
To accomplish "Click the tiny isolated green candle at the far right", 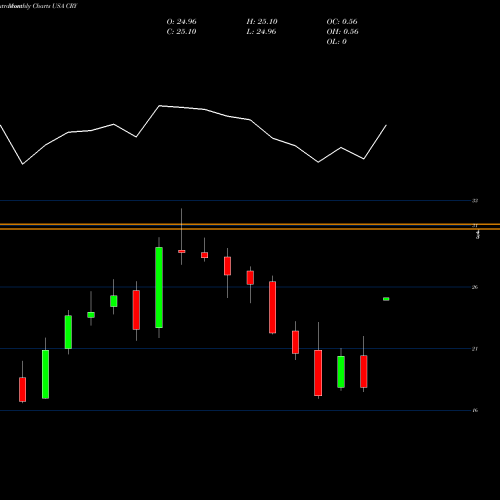I will pyautogui.click(x=386, y=299).
